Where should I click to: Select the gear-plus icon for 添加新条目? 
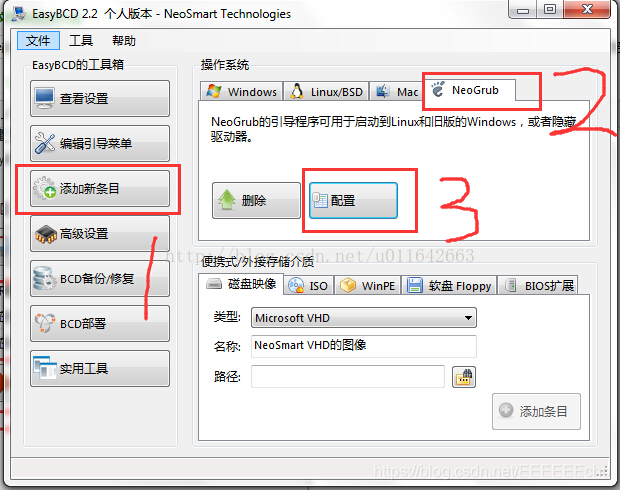(x=44, y=188)
